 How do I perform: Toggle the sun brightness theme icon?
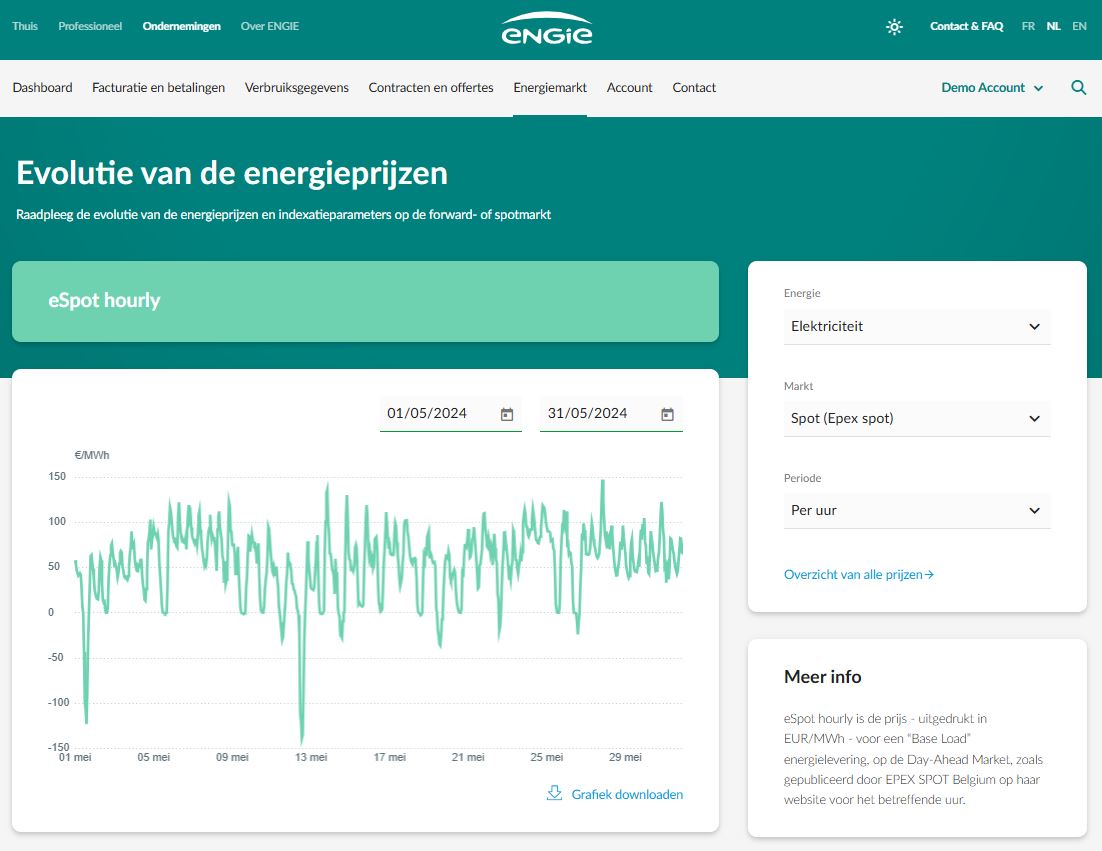(x=894, y=27)
